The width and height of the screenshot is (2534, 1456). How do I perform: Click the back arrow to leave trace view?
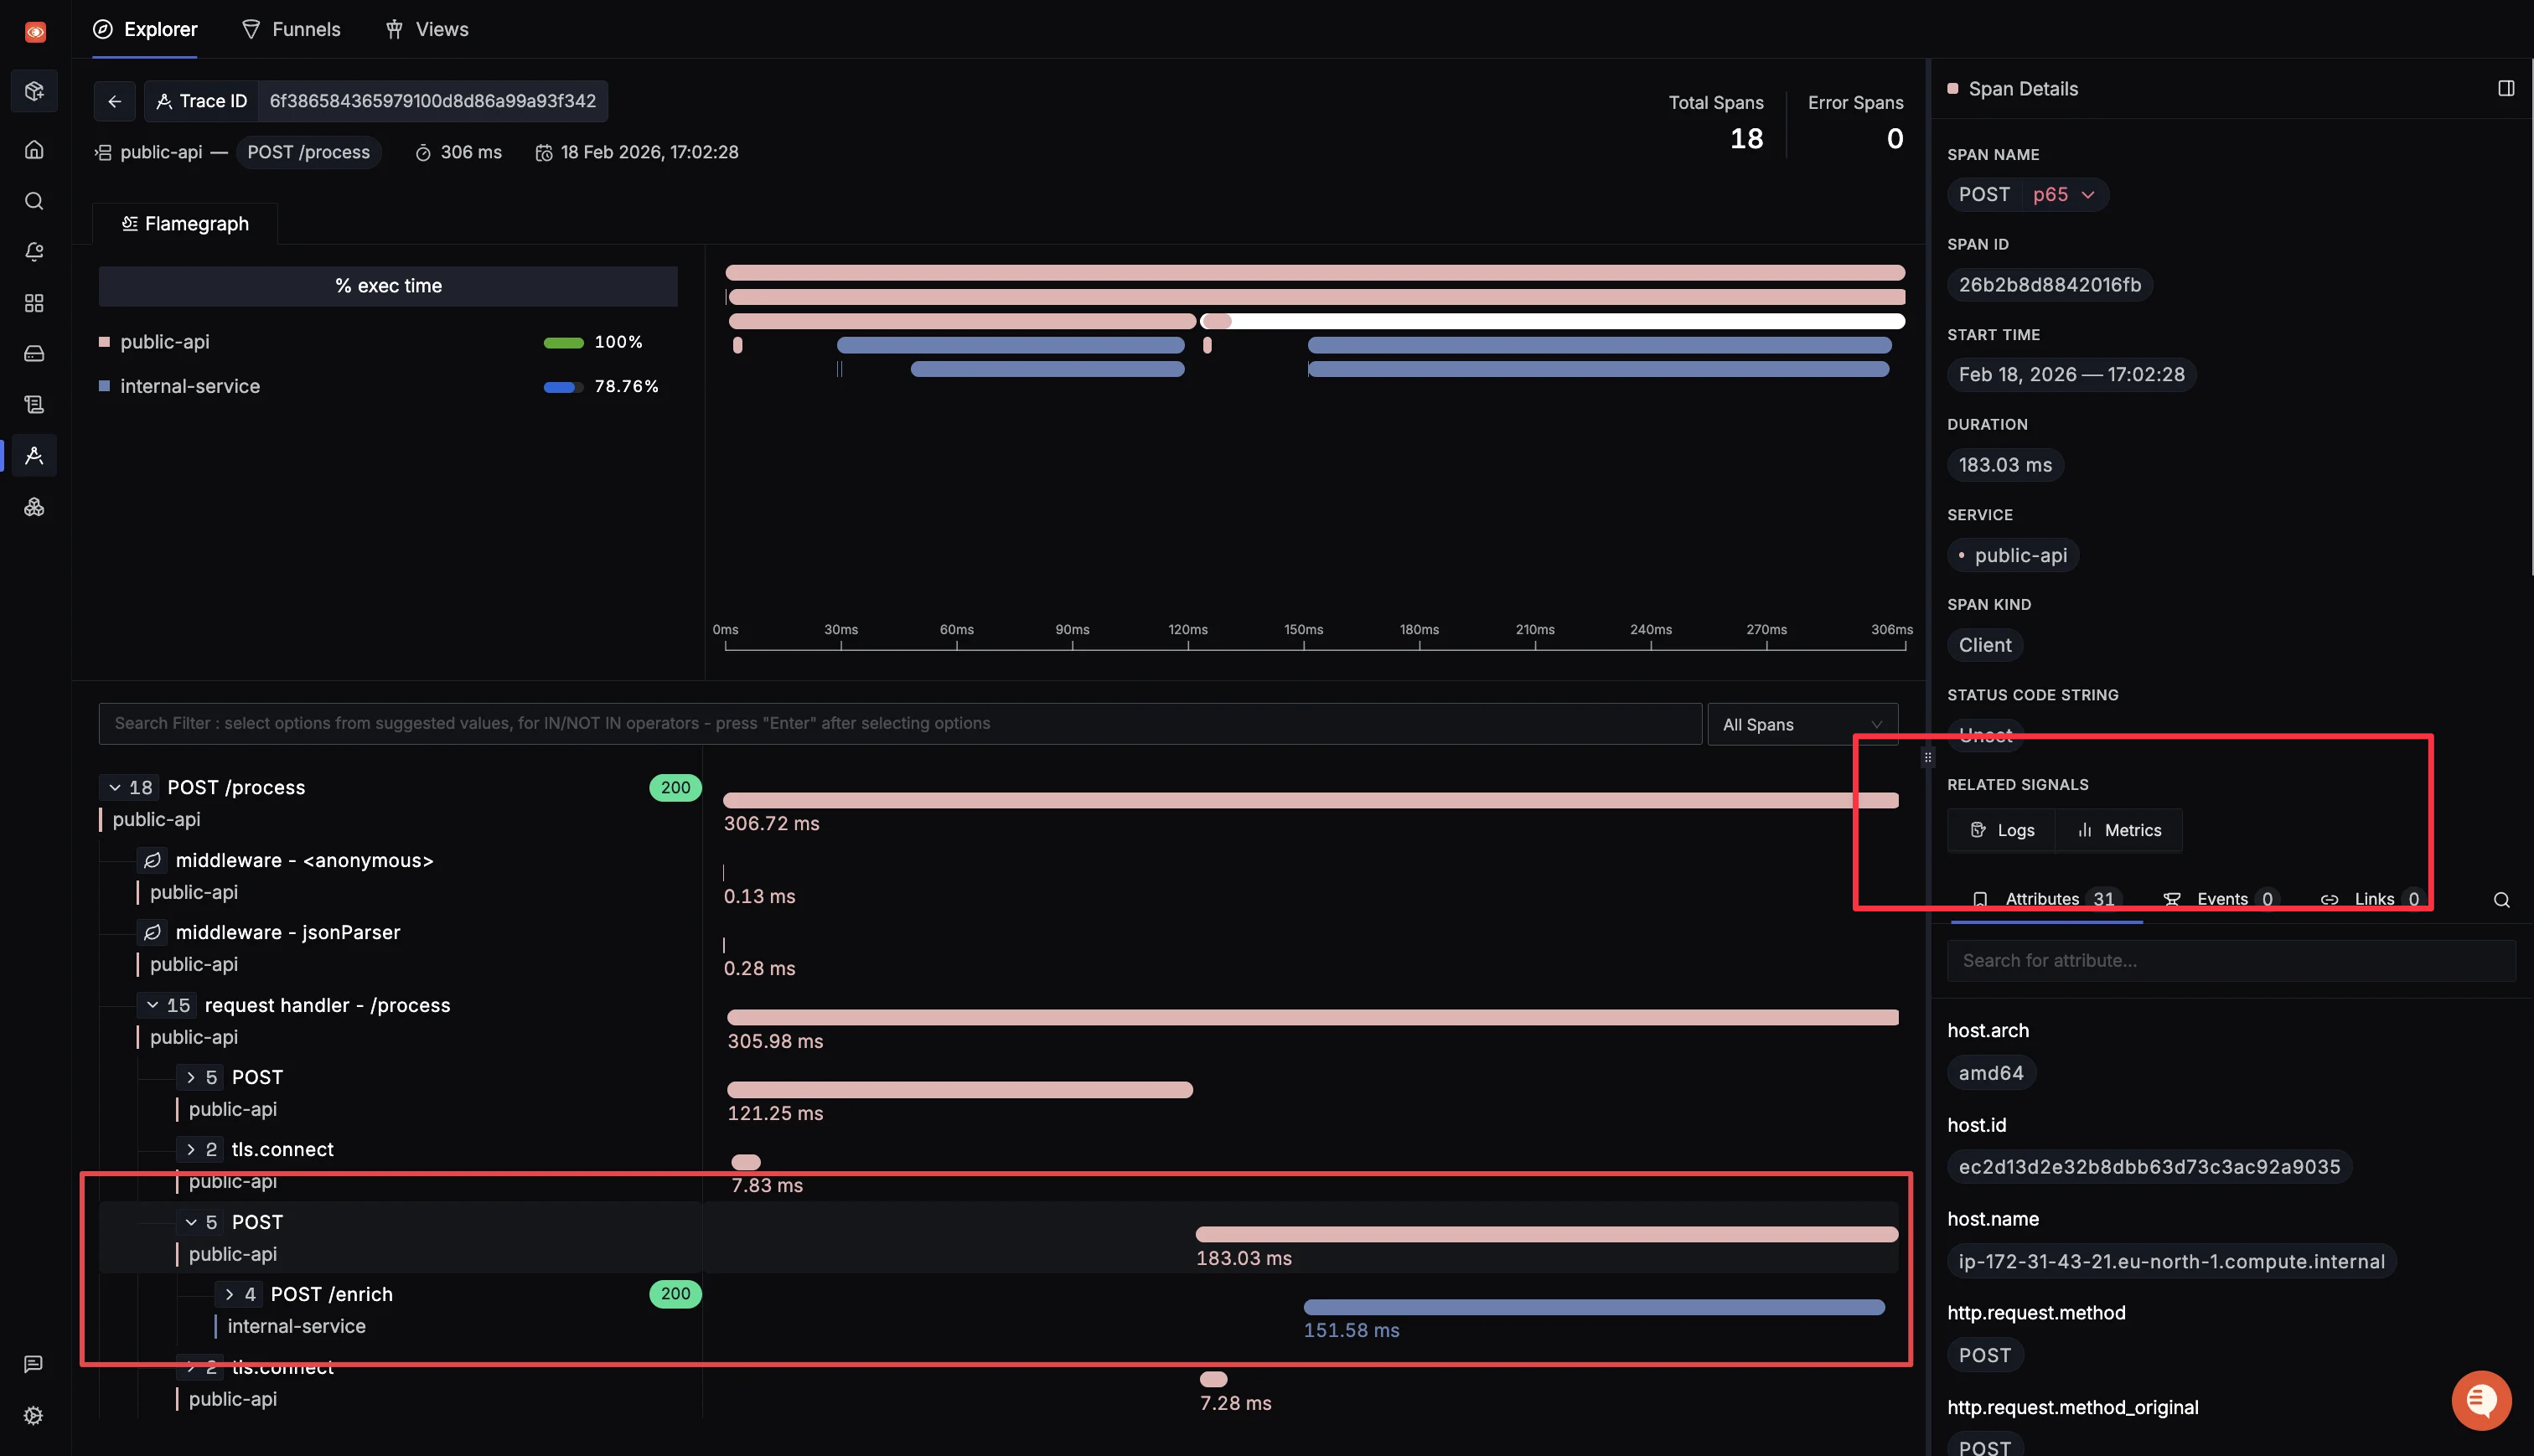click(x=114, y=101)
